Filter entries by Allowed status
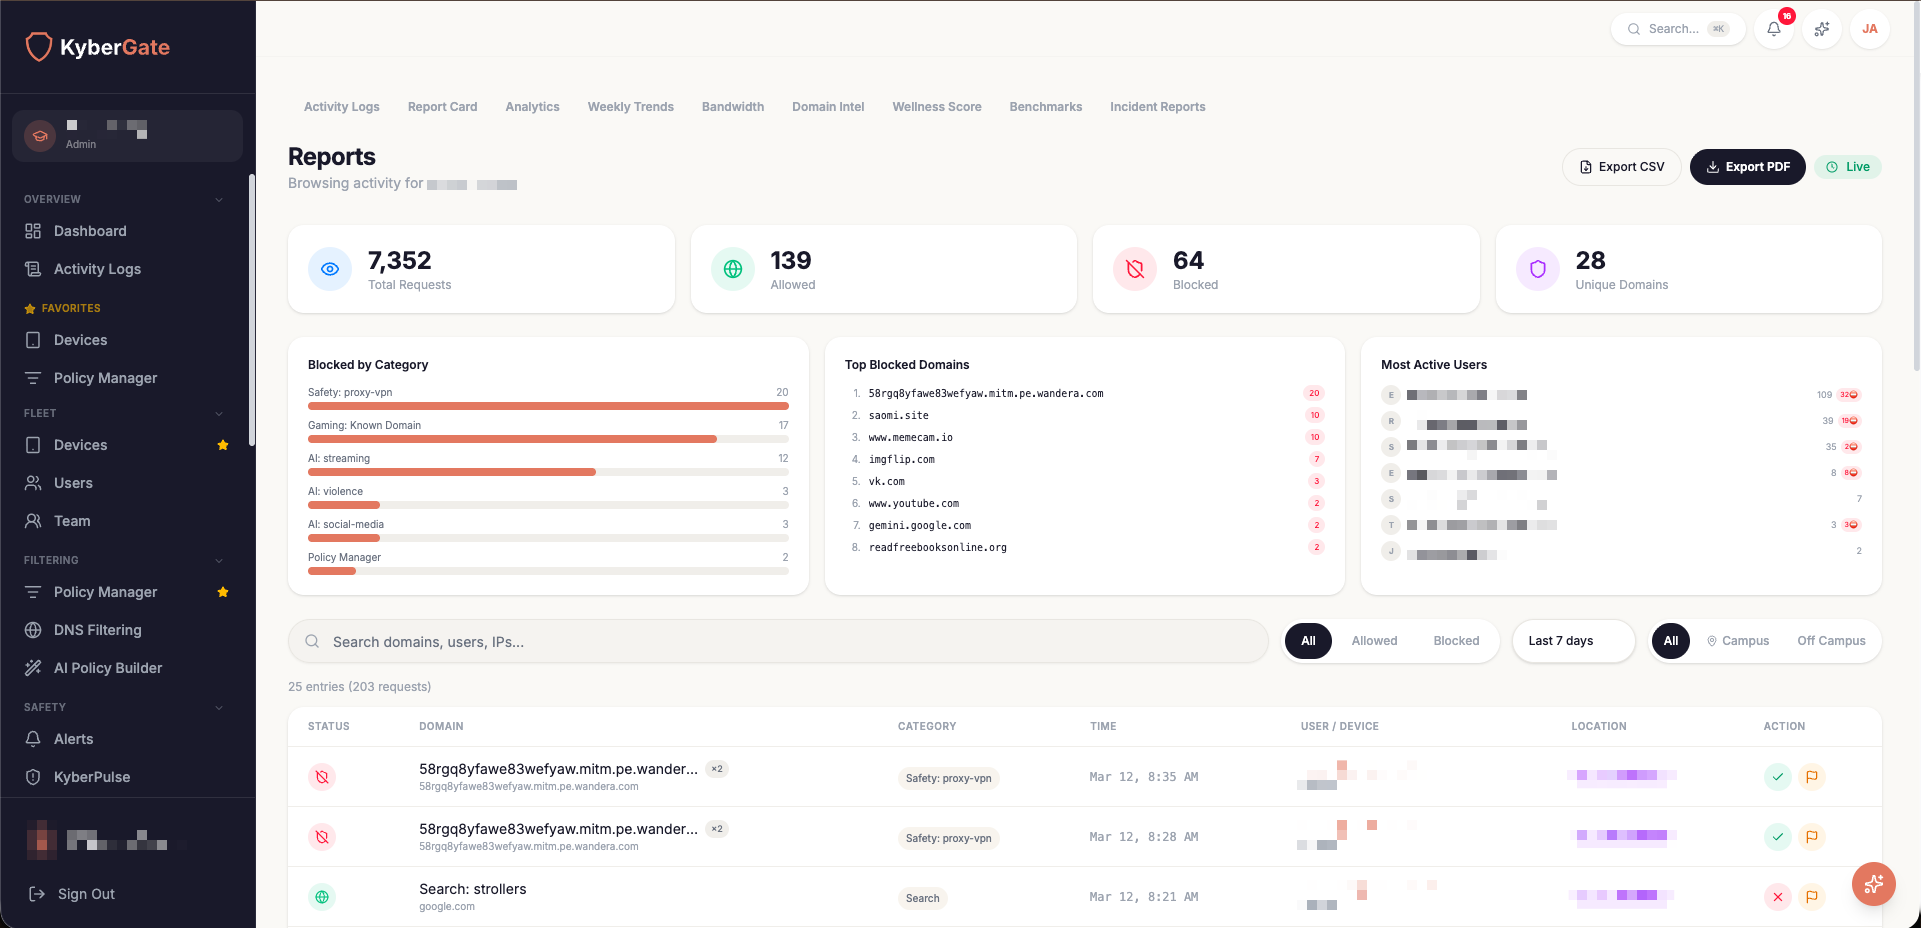This screenshot has height=928, width=1921. [x=1374, y=641]
